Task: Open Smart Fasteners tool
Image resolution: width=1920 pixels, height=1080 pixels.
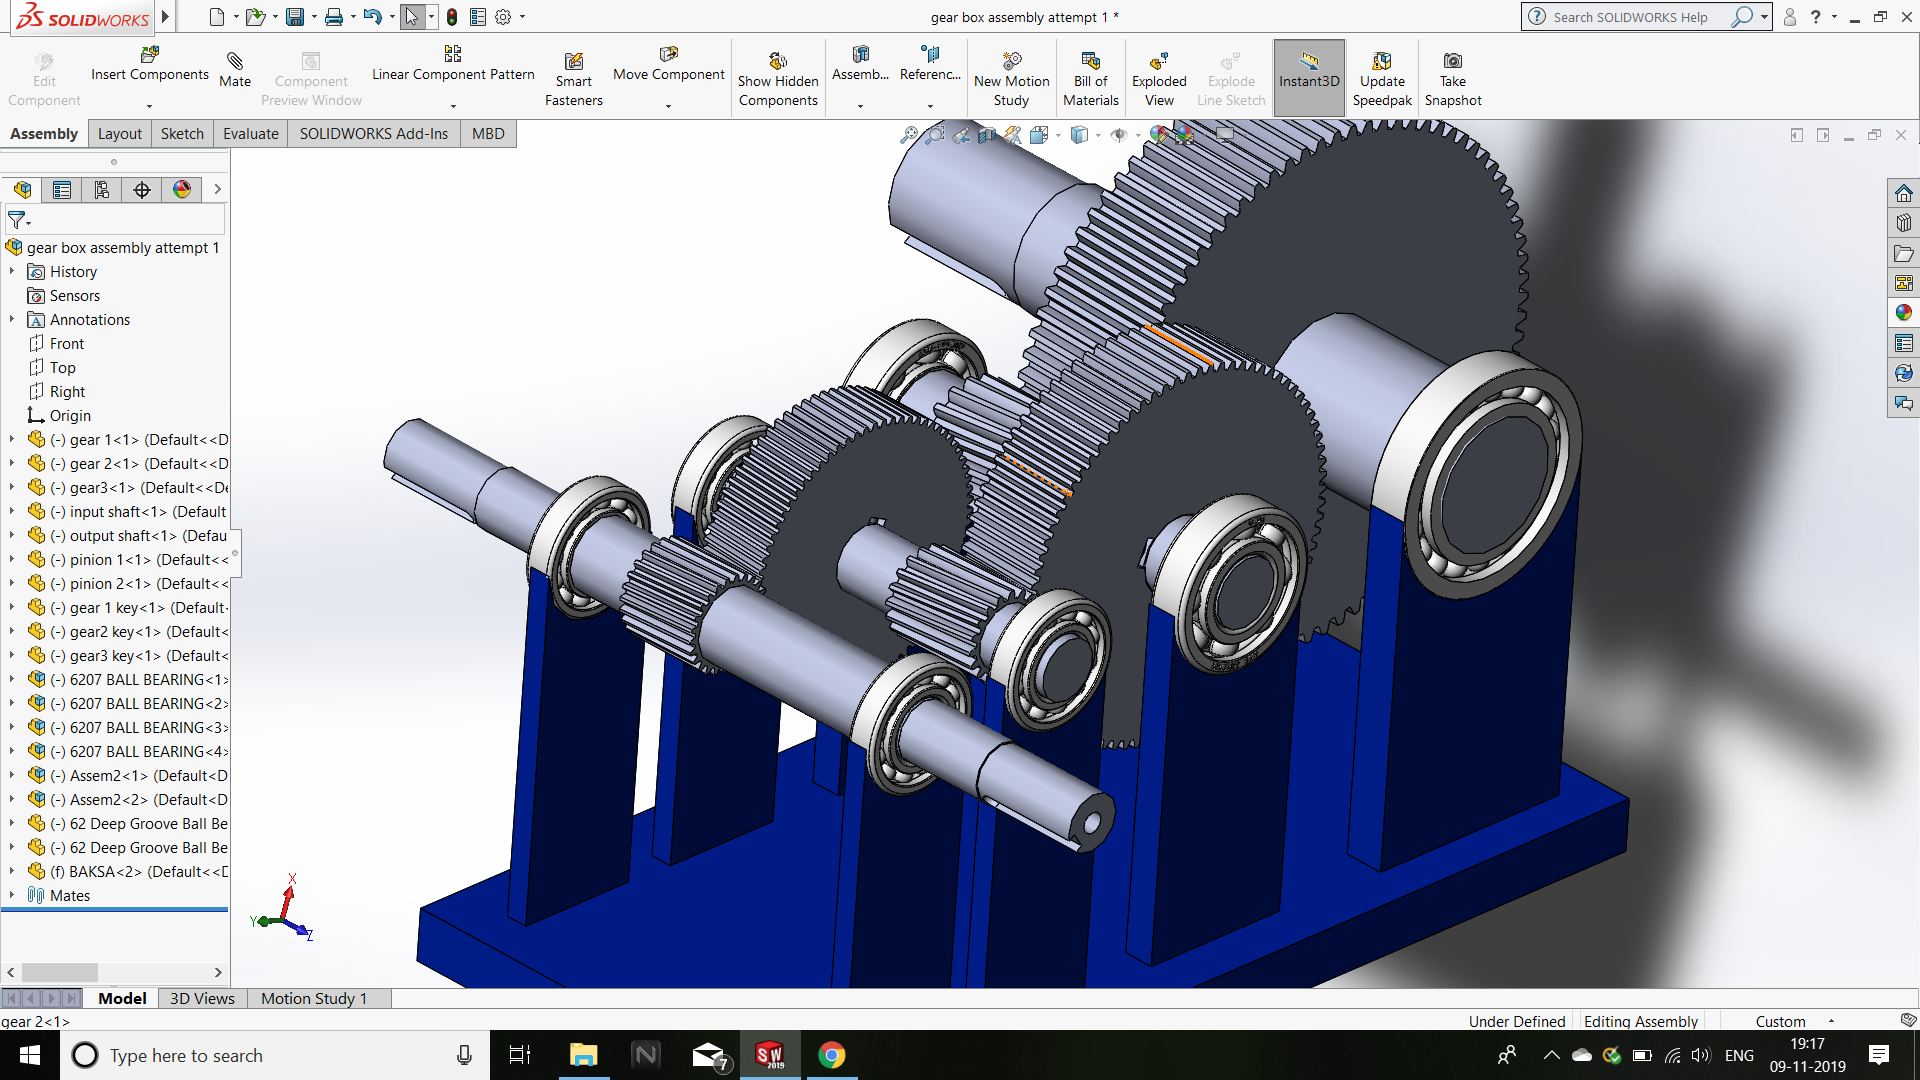Action: pyautogui.click(x=573, y=63)
